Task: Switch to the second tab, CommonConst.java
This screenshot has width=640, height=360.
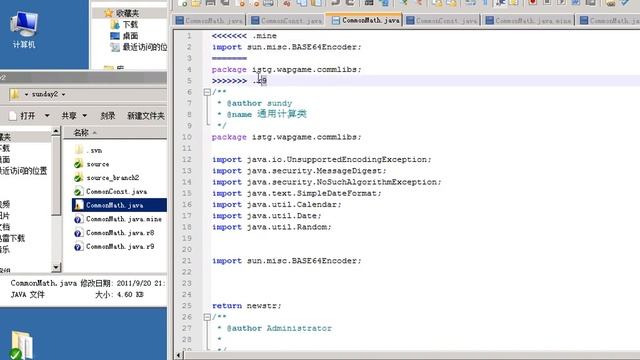Action: coord(287,20)
